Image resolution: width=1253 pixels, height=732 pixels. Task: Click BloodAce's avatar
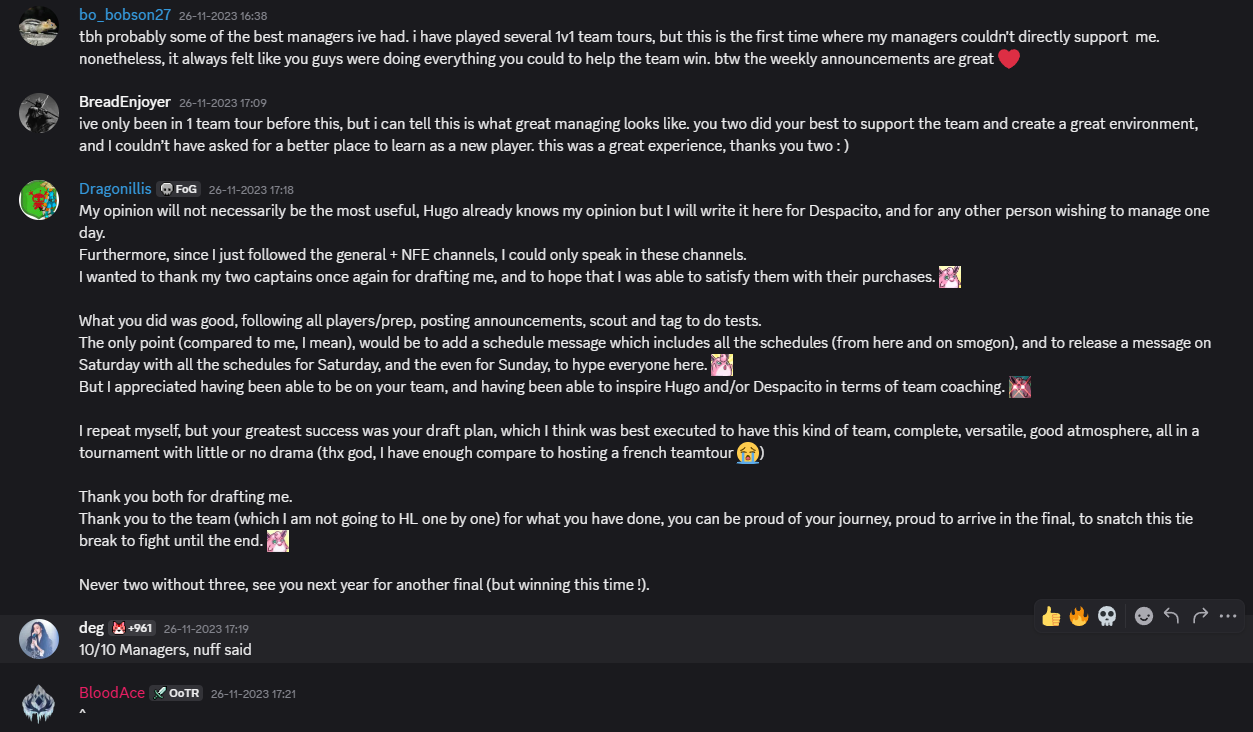click(x=39, y=703)
